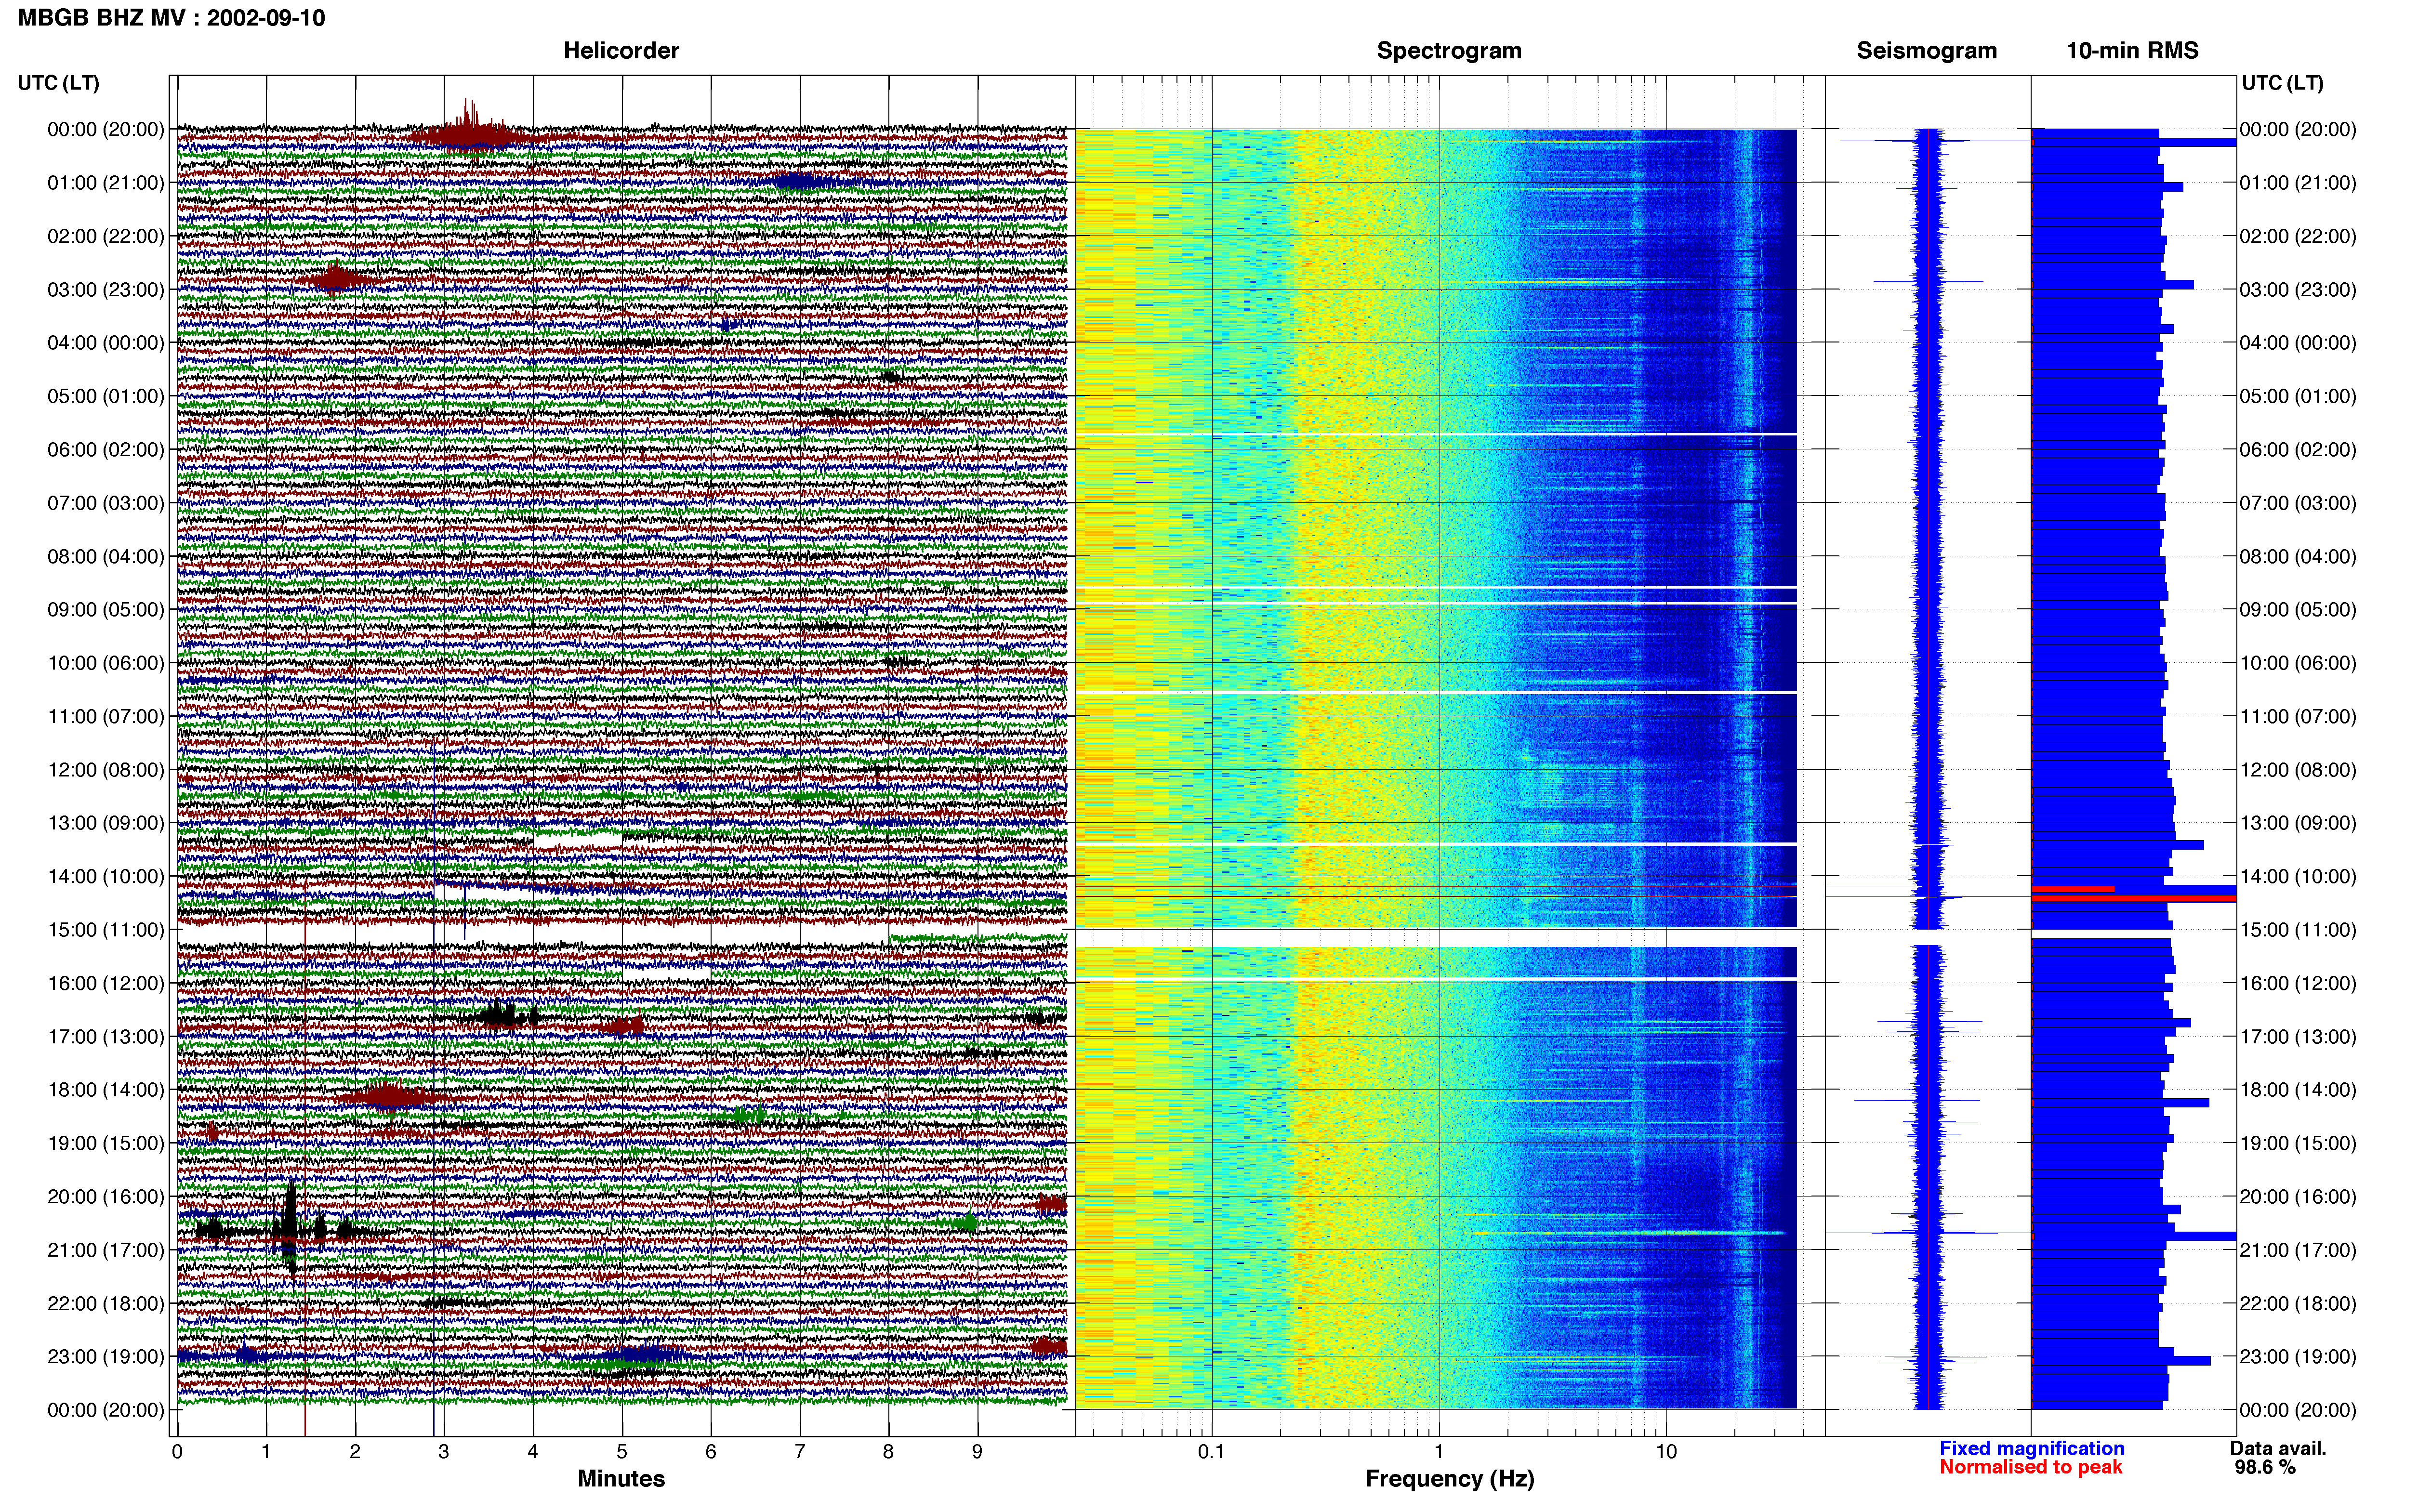Click left time label '23:00 (19:00)'
Image resolution: width=2418 pixels, height=1512 pixels.
(106, 1357)
